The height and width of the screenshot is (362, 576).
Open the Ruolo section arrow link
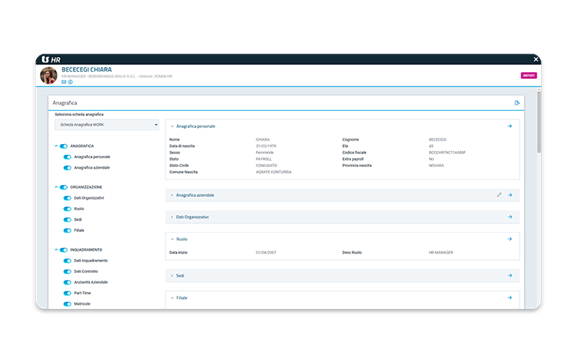[510, 239]
